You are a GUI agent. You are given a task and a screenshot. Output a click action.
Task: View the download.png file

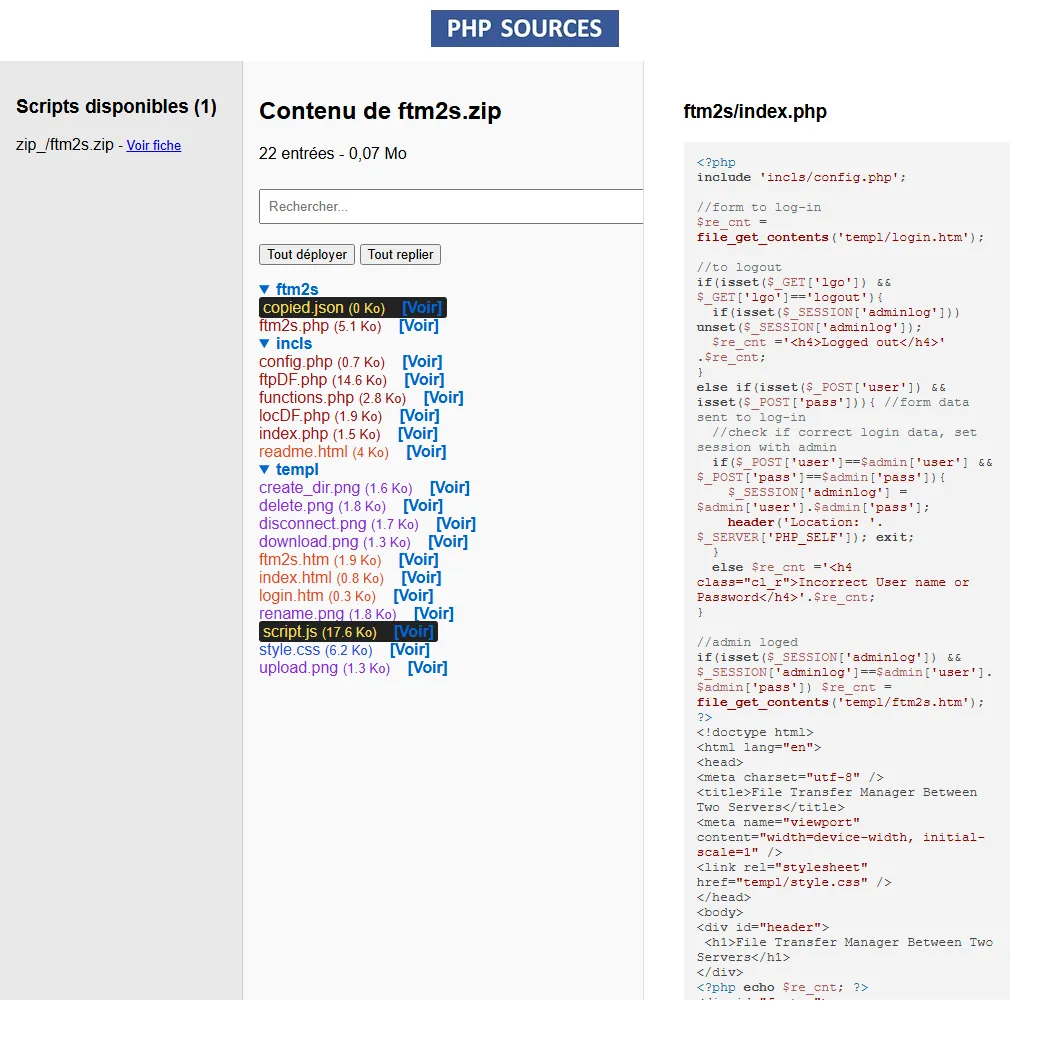[448, 542]
